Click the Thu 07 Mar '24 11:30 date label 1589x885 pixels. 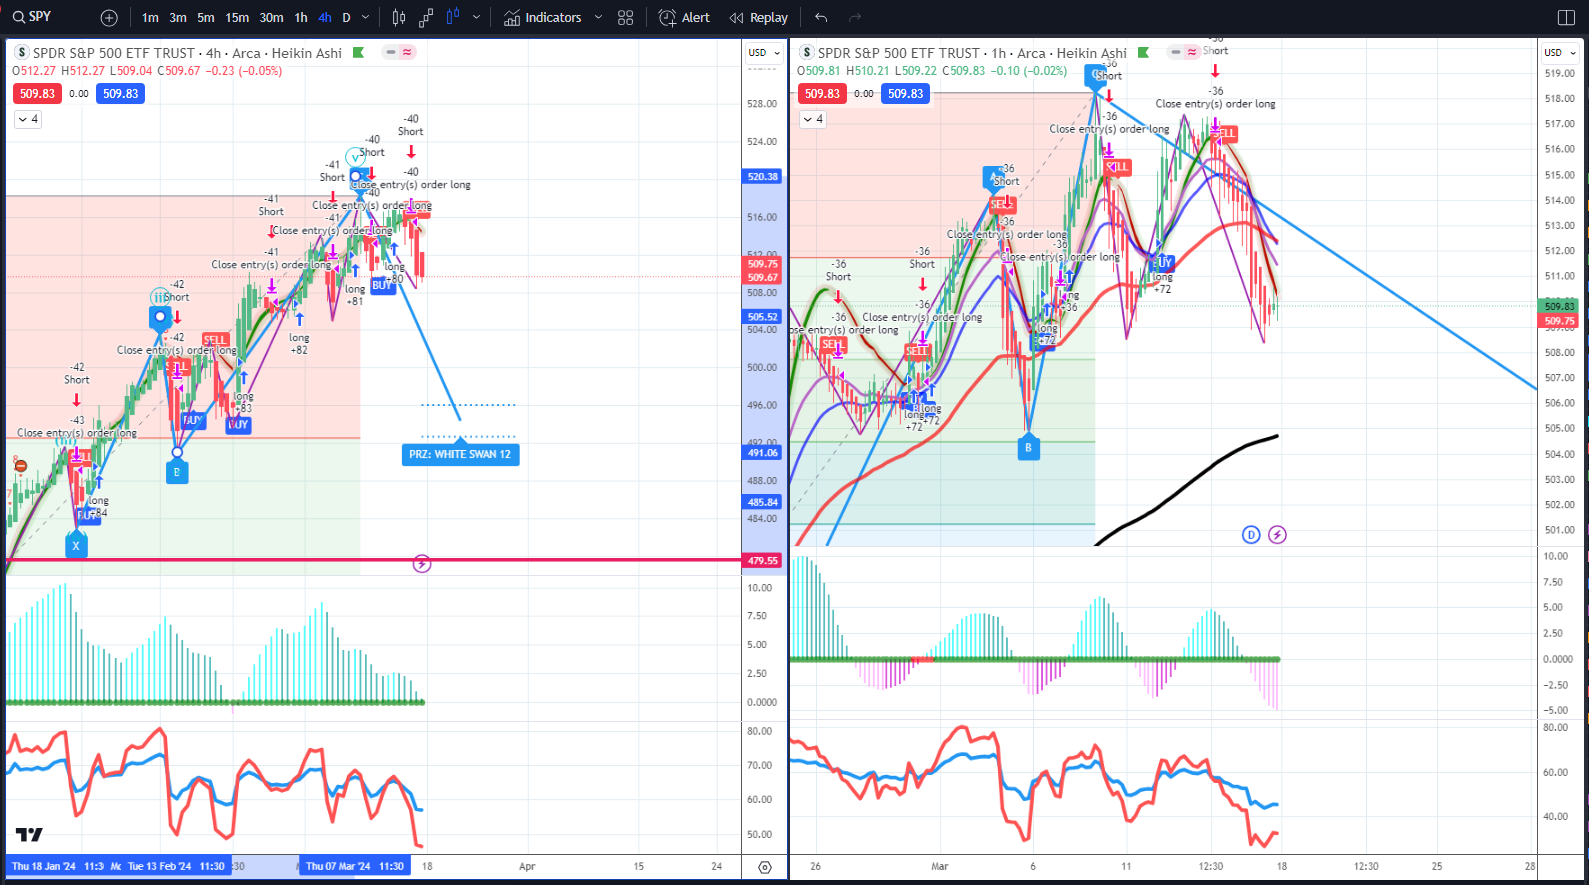tap(355, 866)
